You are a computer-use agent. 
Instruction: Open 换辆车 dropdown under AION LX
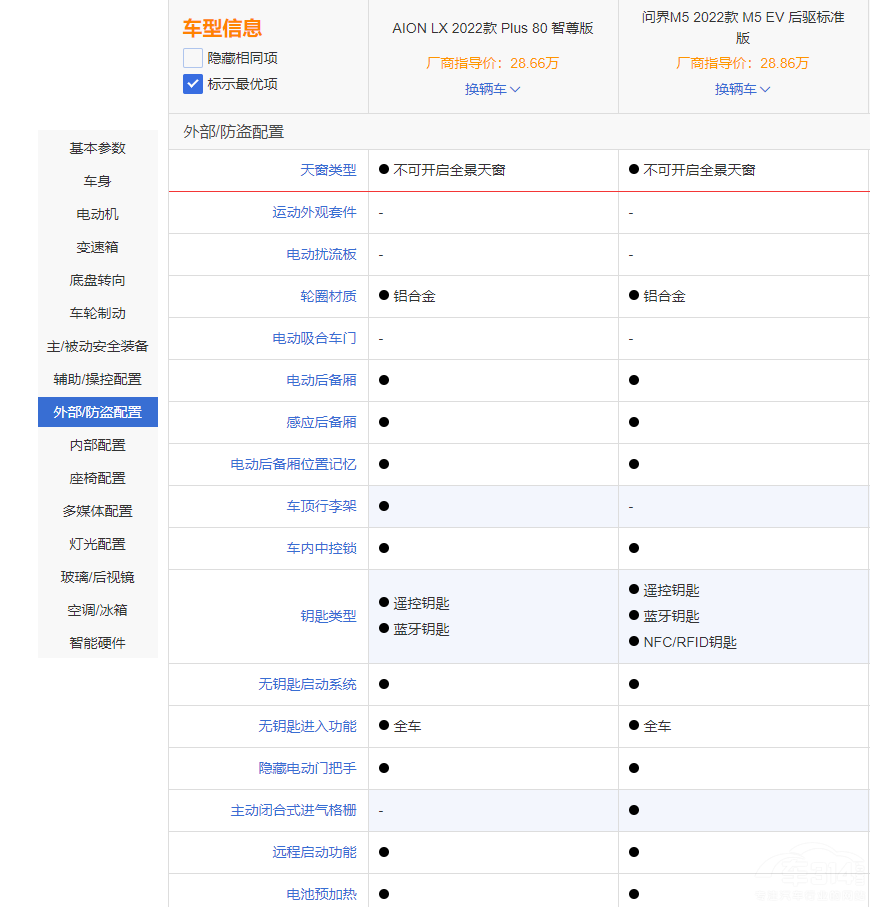(492, 89)
